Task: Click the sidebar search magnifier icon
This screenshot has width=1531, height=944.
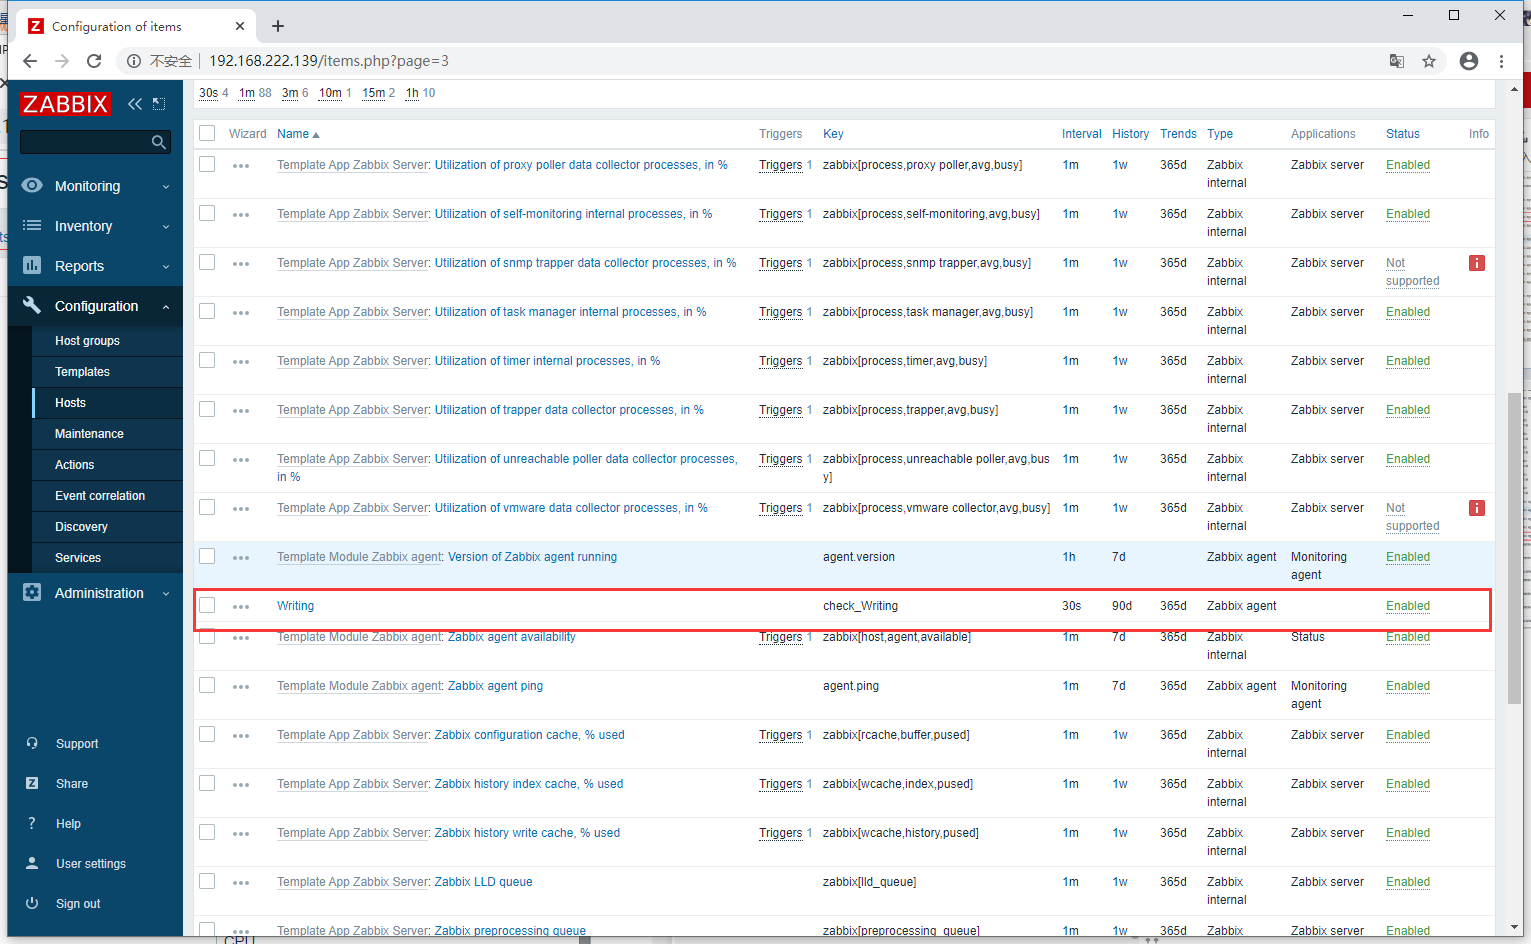Action: coord(158,142)
